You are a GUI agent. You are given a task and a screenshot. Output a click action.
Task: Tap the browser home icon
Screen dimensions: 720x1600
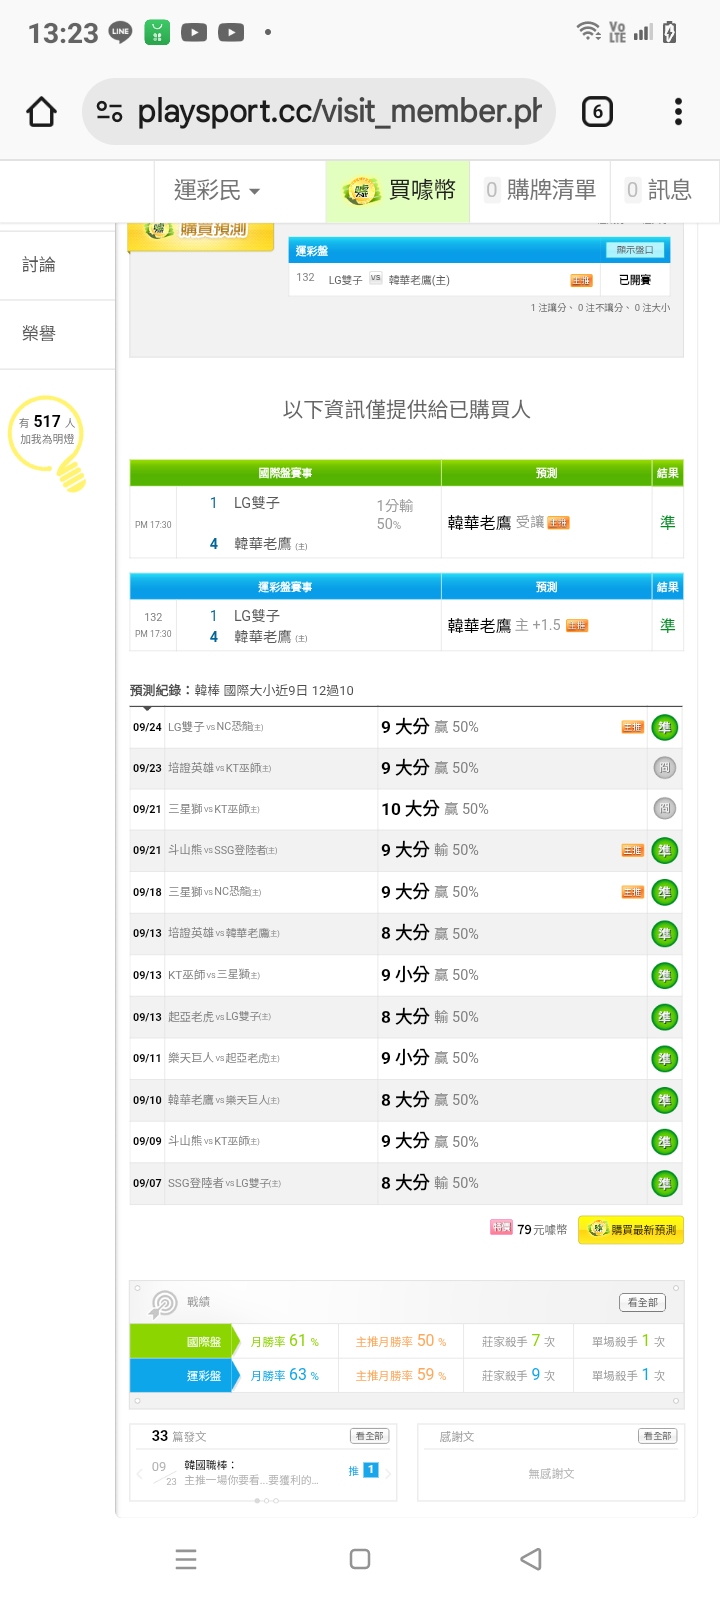coord(42,112)
